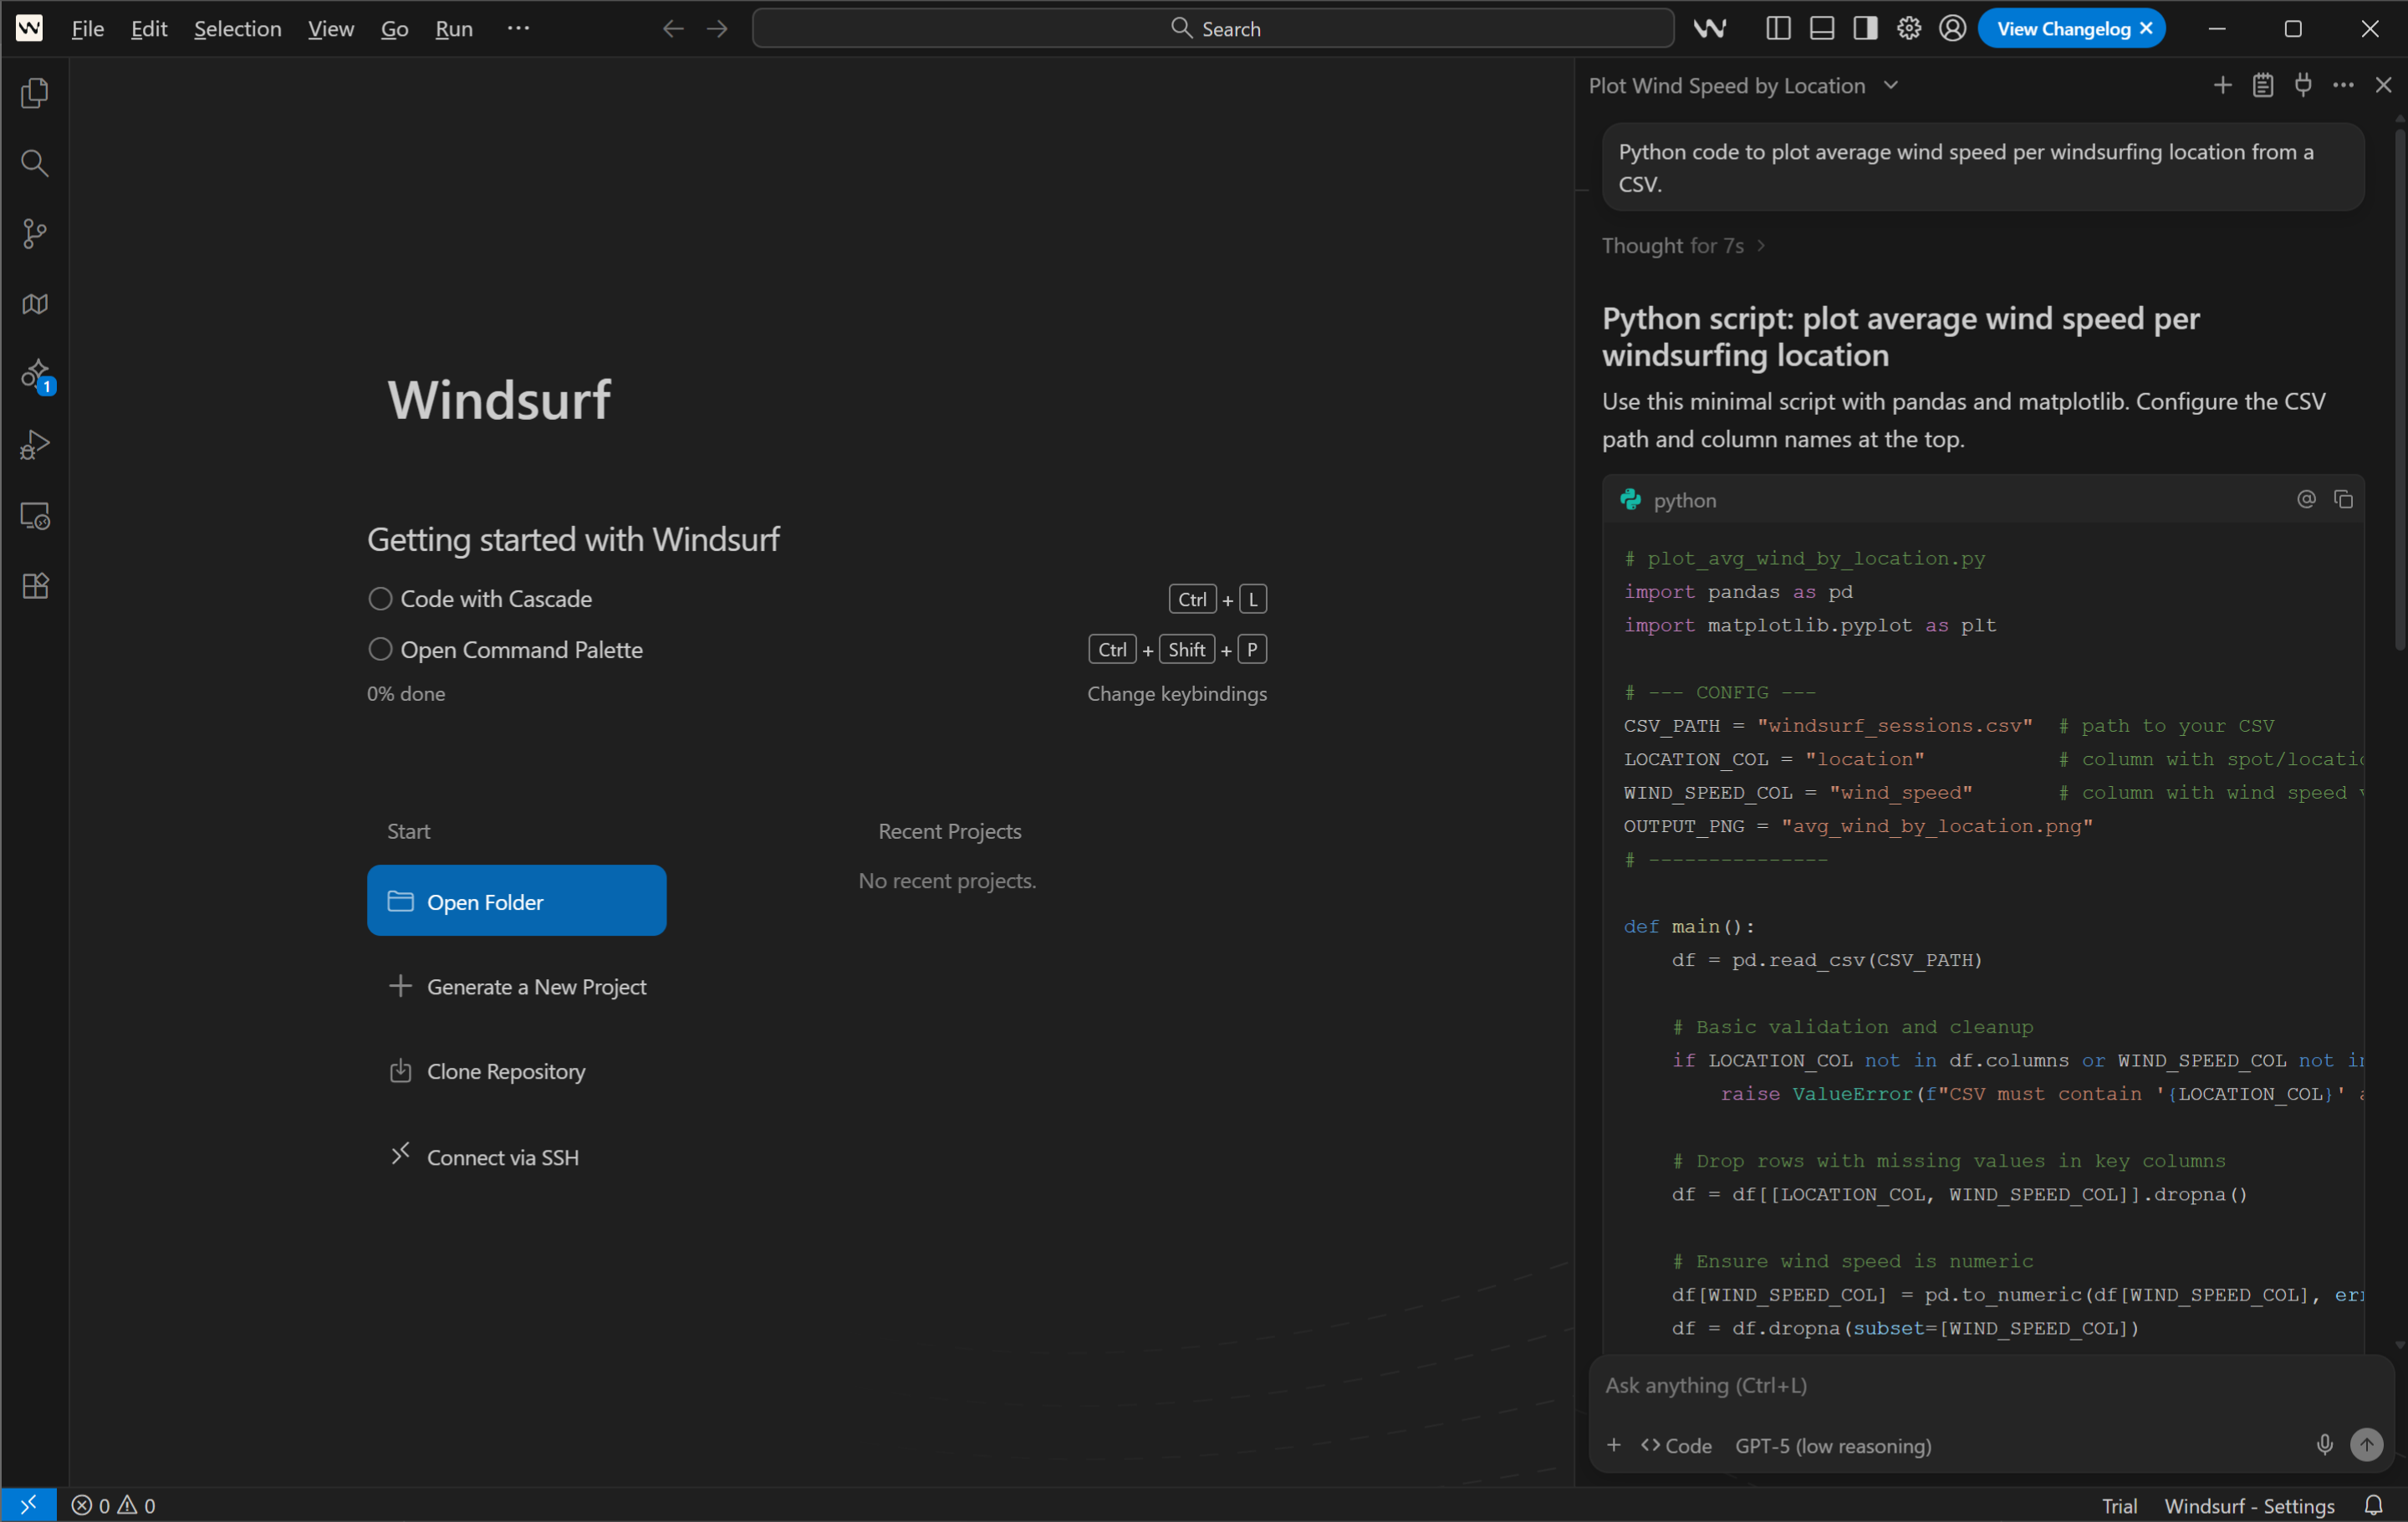Open the errors and warnings status item
Image resolution: width=2408 pixels, height=1522 pixels.
click(x=114, y=1505)
